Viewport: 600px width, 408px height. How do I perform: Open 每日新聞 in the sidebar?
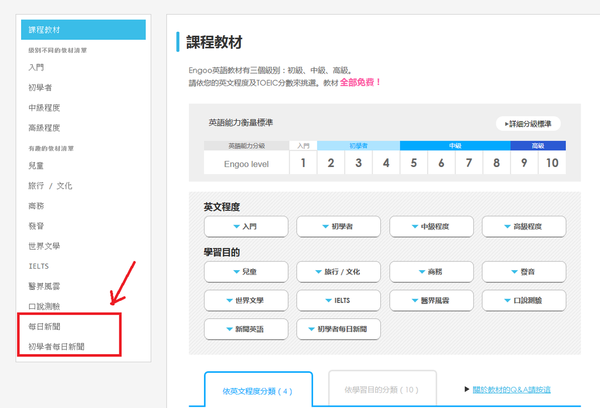click(x=45, y=326)
